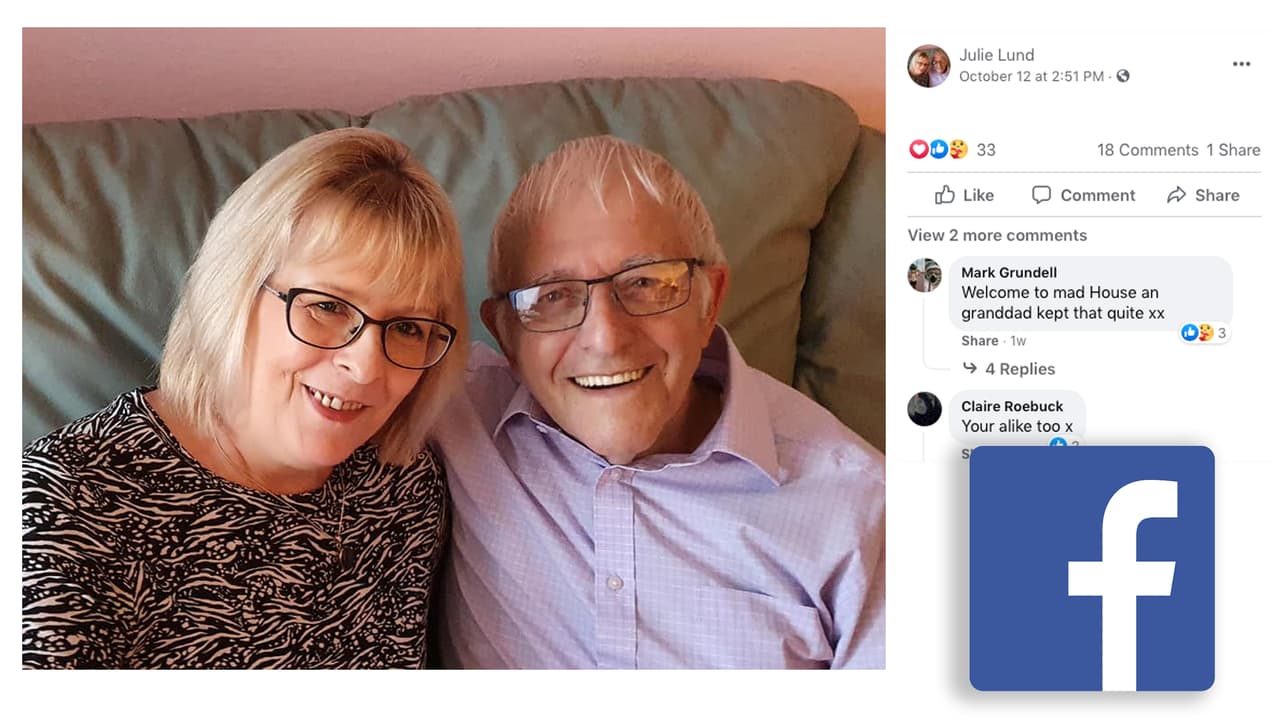
Task: Click the blue thumbs-up reaction icon
Action: [x=938, y=148]
